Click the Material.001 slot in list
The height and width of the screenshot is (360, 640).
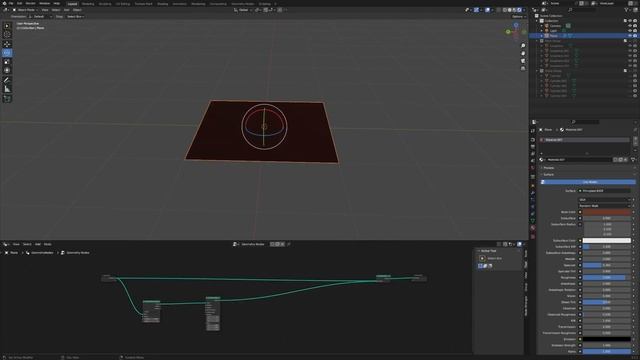tap(585, 140)
